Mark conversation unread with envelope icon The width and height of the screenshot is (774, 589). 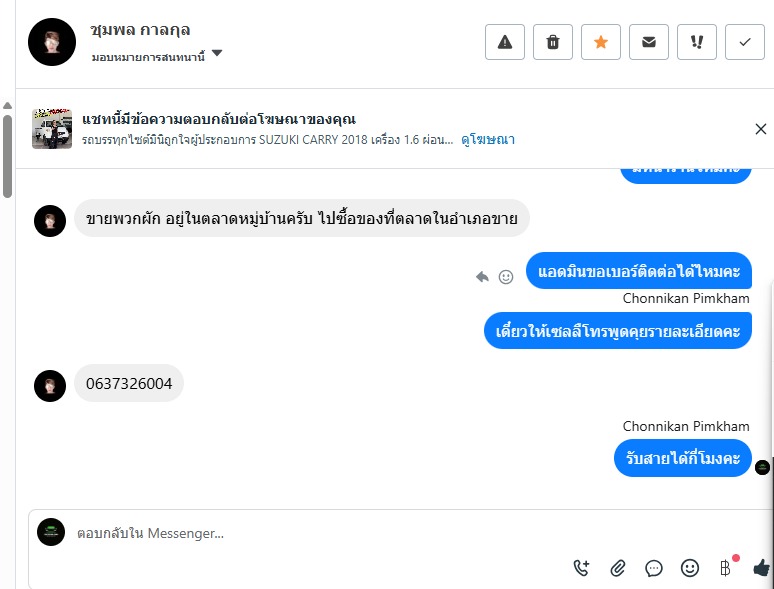point(649,42)
